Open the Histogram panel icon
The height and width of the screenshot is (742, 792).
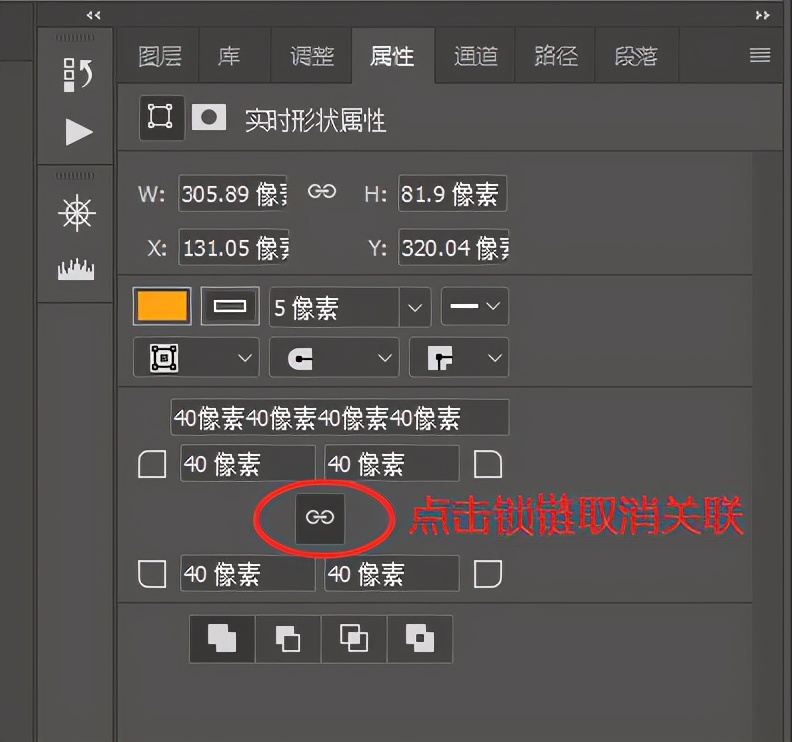(76, 269)
